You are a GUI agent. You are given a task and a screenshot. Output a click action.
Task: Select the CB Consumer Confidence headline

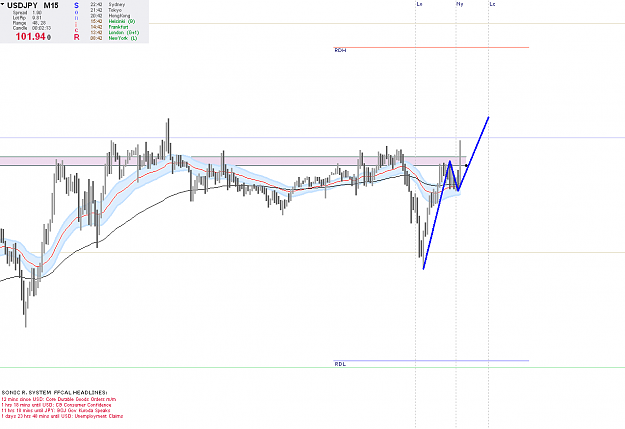(x=57, y=405)
